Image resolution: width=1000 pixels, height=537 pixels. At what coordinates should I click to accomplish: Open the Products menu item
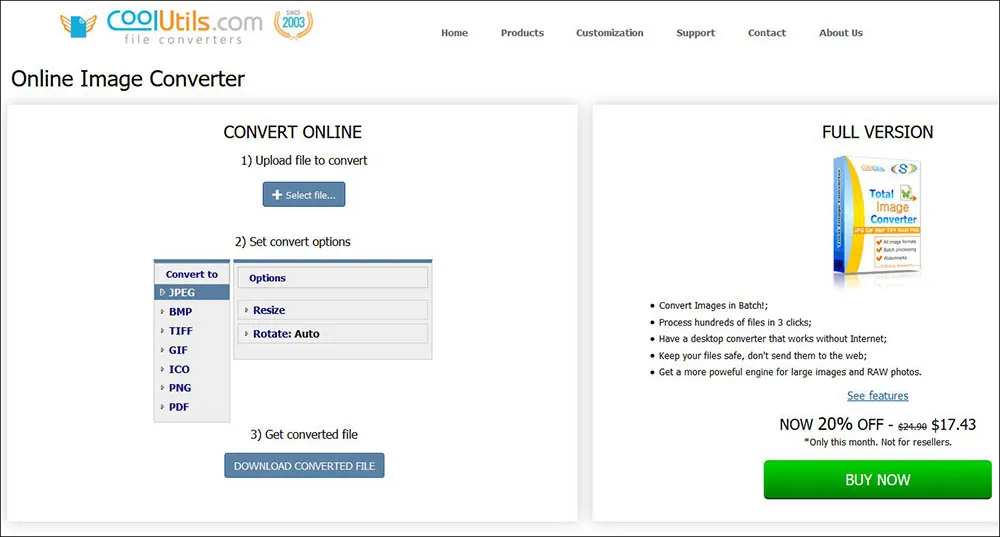click(x=522, y=33)
